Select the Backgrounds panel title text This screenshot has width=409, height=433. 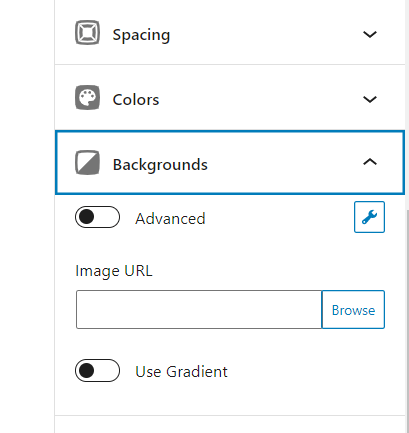(x=160, y=165)
